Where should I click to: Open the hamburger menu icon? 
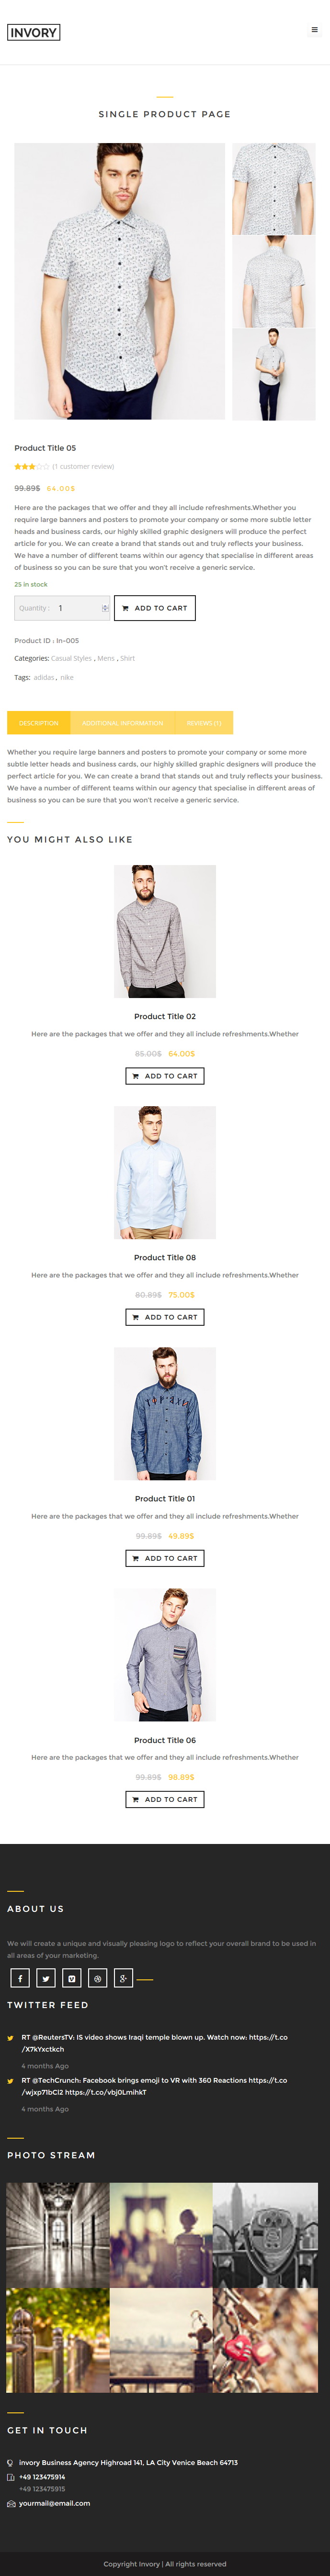(x=315, y=30)
